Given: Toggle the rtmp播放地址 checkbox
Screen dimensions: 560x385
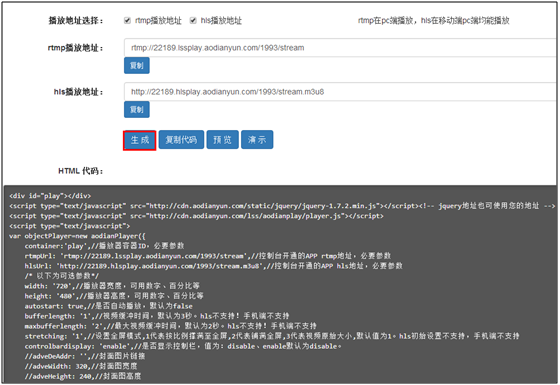Looking at the screenshot, I should pyautogui.click(x=127, y=20).
